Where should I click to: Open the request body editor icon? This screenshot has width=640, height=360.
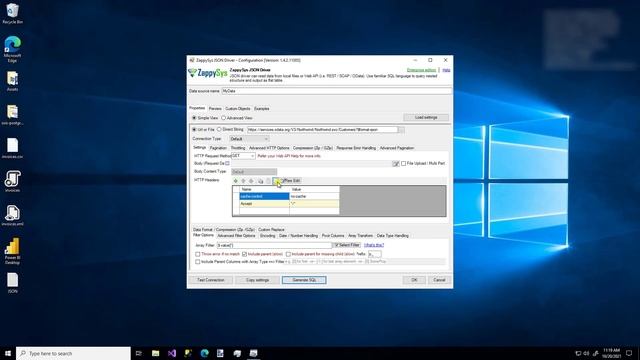396,164
